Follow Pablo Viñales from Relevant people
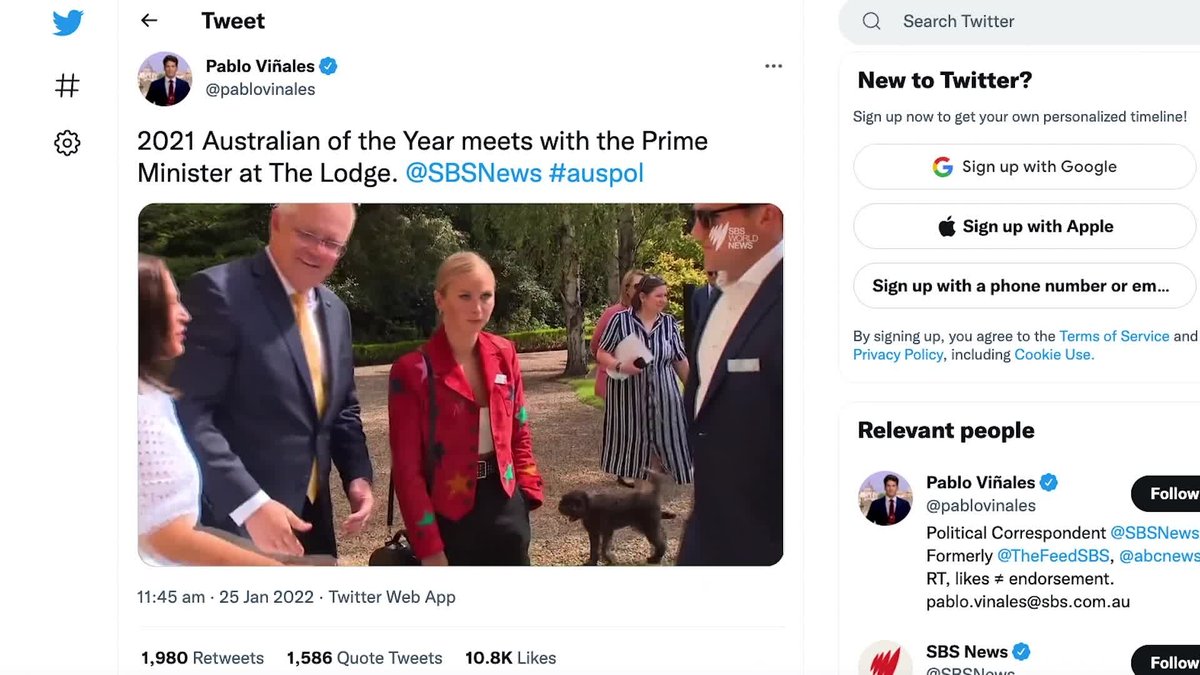 pyautogui.click(x=1170, y=493)
